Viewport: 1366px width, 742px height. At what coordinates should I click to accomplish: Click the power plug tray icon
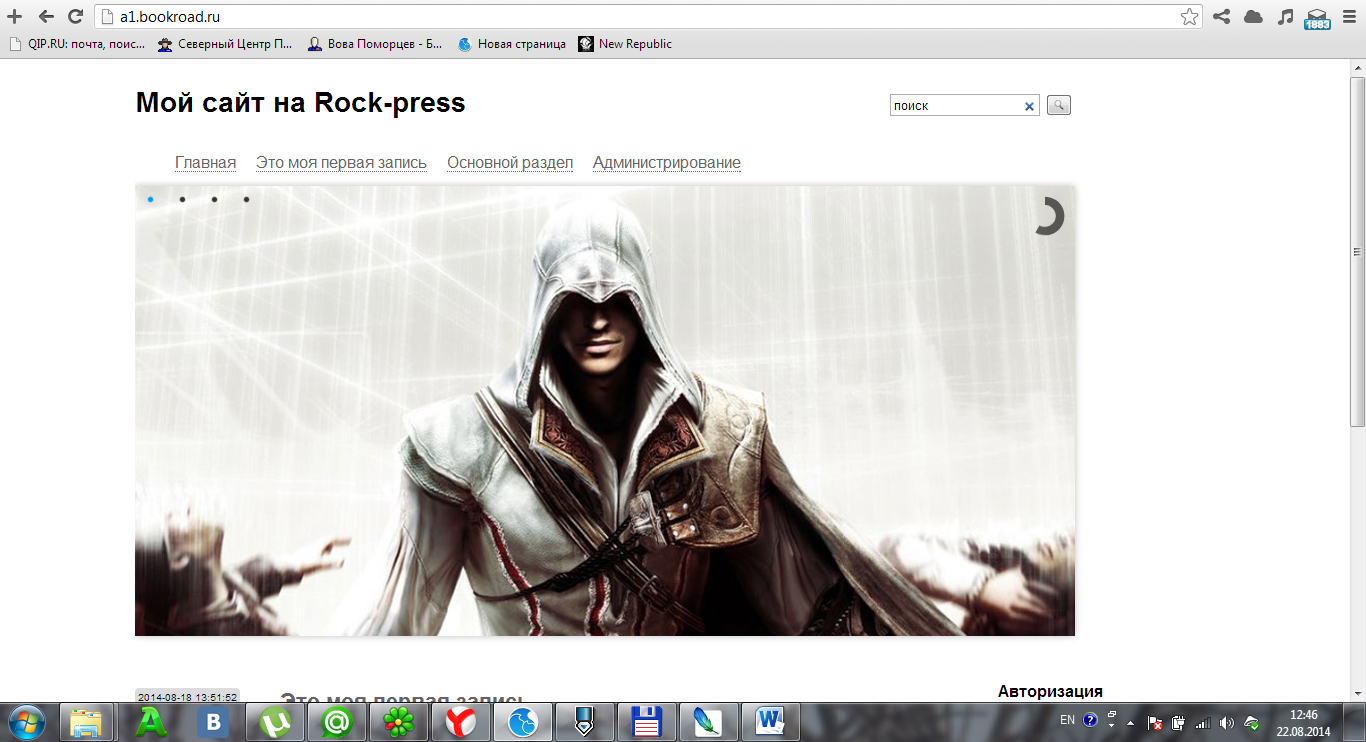pyautogui.click(x=1178, y=722)
